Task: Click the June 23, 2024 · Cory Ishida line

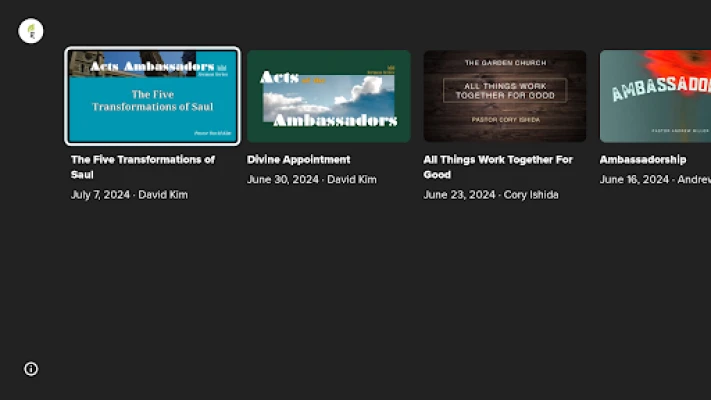Action: 491,195
